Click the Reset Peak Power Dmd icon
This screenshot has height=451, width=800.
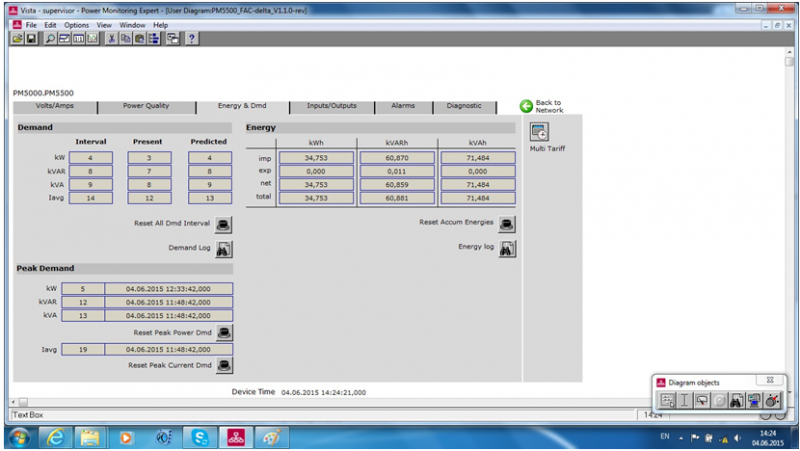click(x=224, y=333)
